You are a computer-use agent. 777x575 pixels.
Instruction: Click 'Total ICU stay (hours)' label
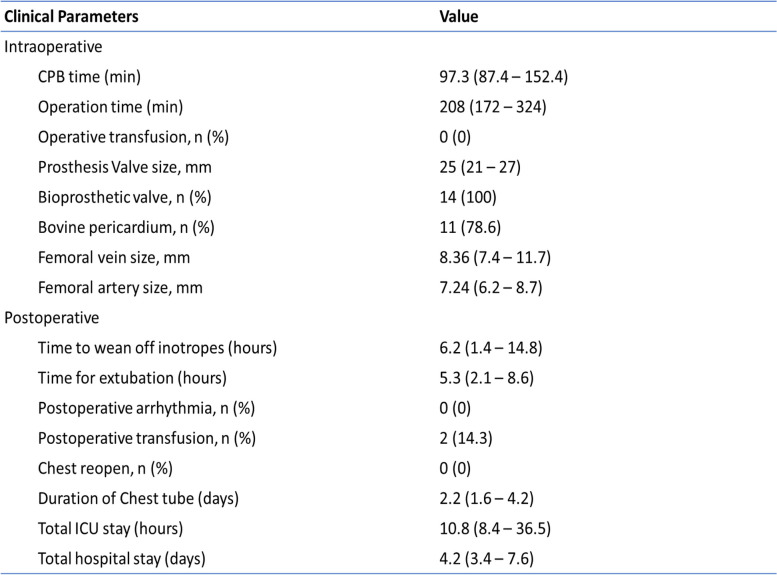[111, 529]
